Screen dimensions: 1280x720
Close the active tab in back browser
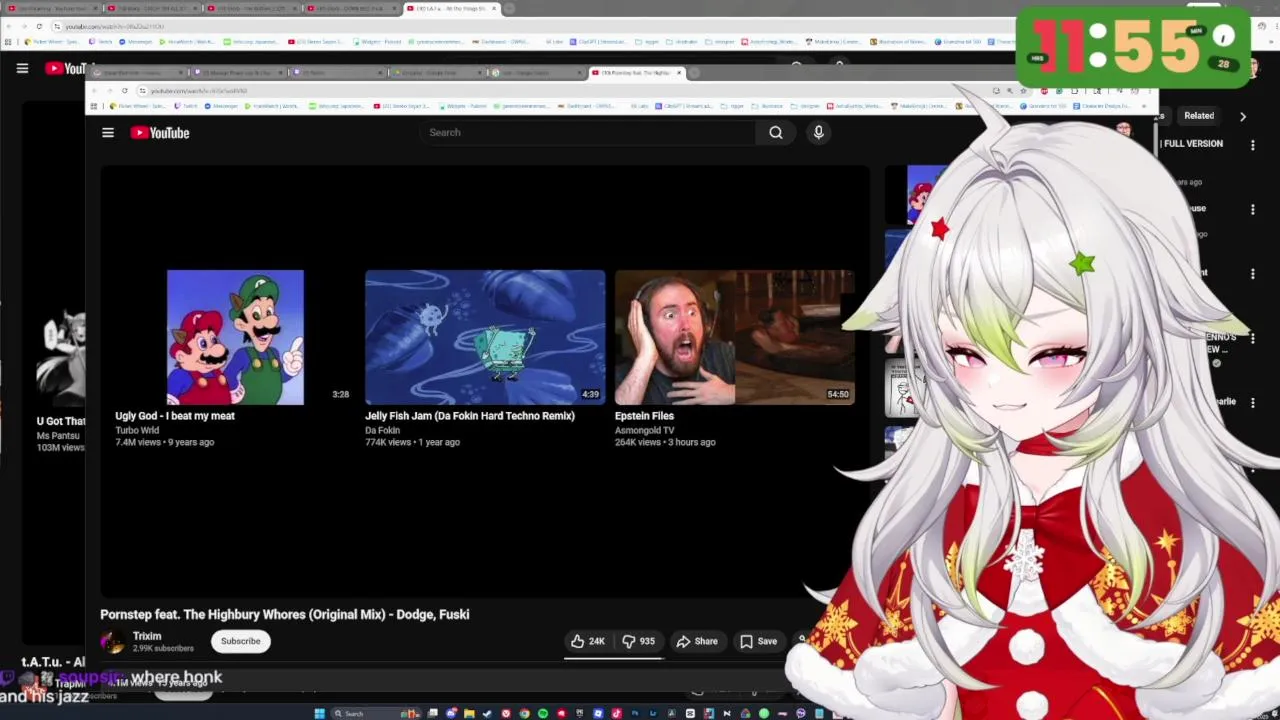pos(494,8)
